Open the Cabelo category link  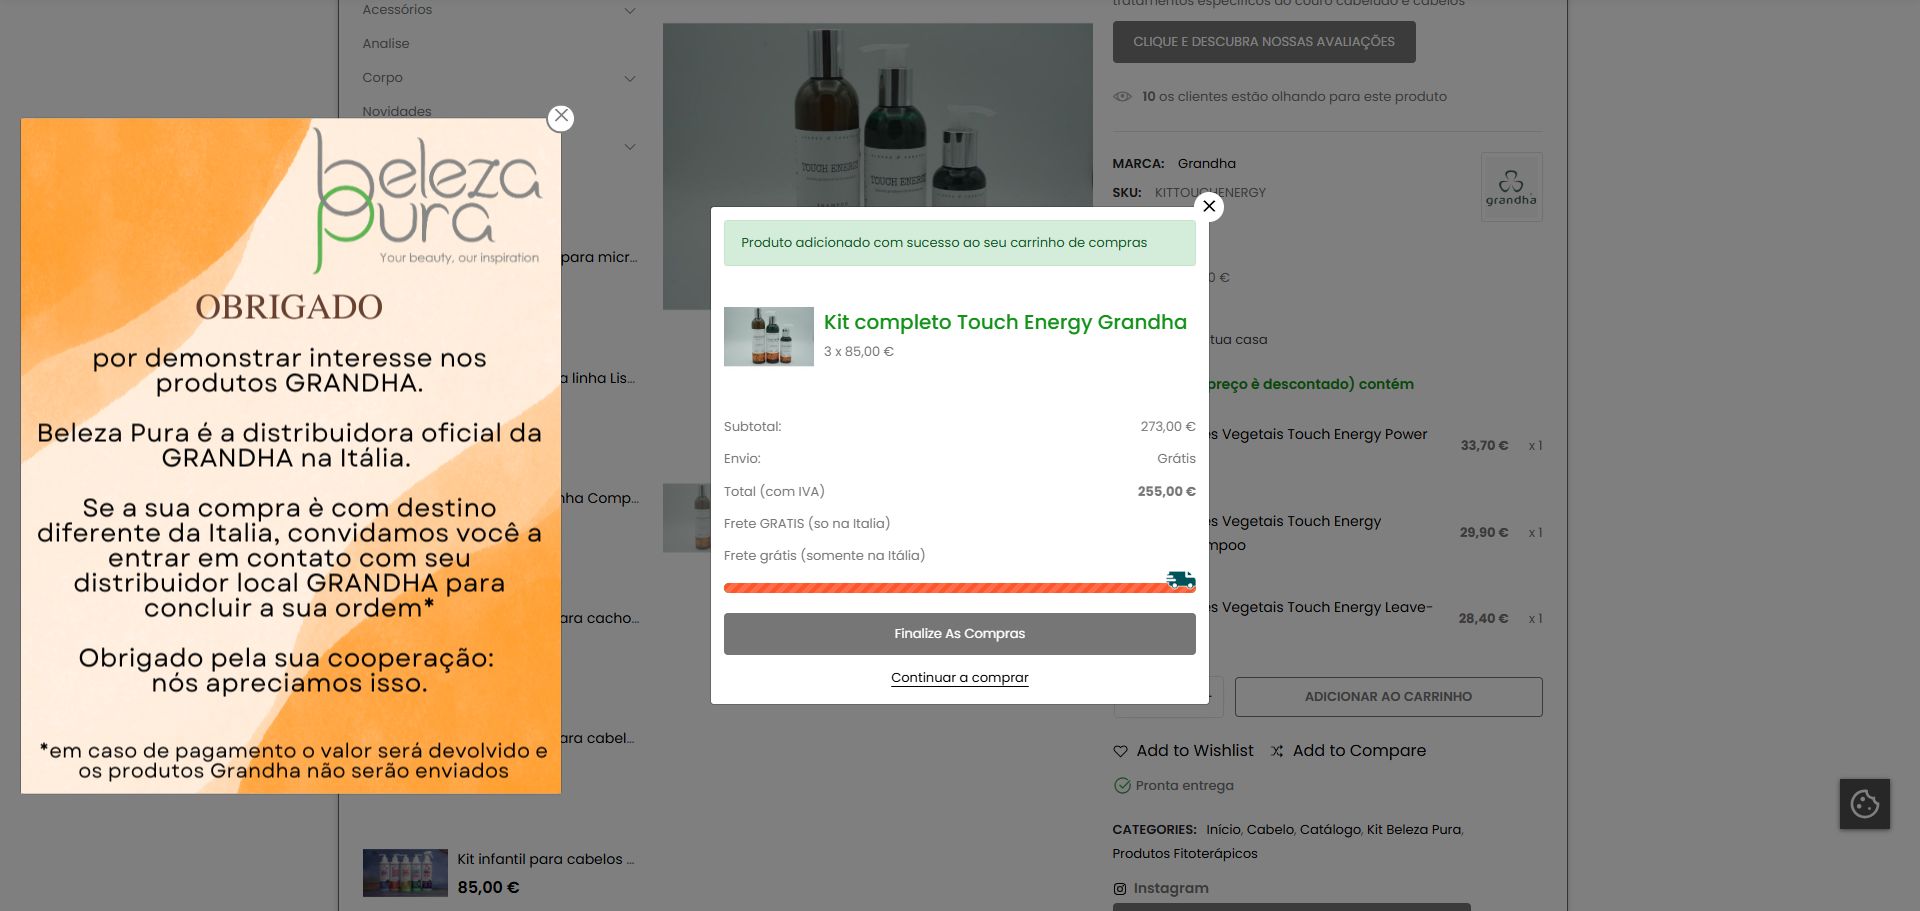coord(1270,830)
